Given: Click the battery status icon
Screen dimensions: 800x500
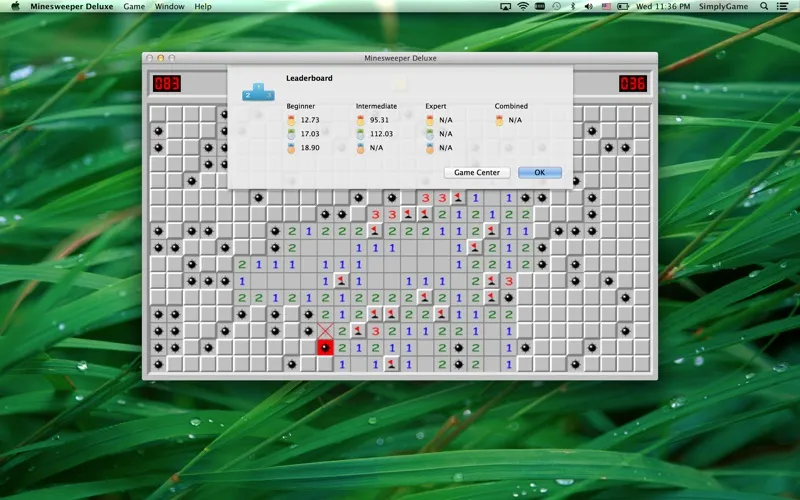Looking at the screenshot, I should (623, 6).
